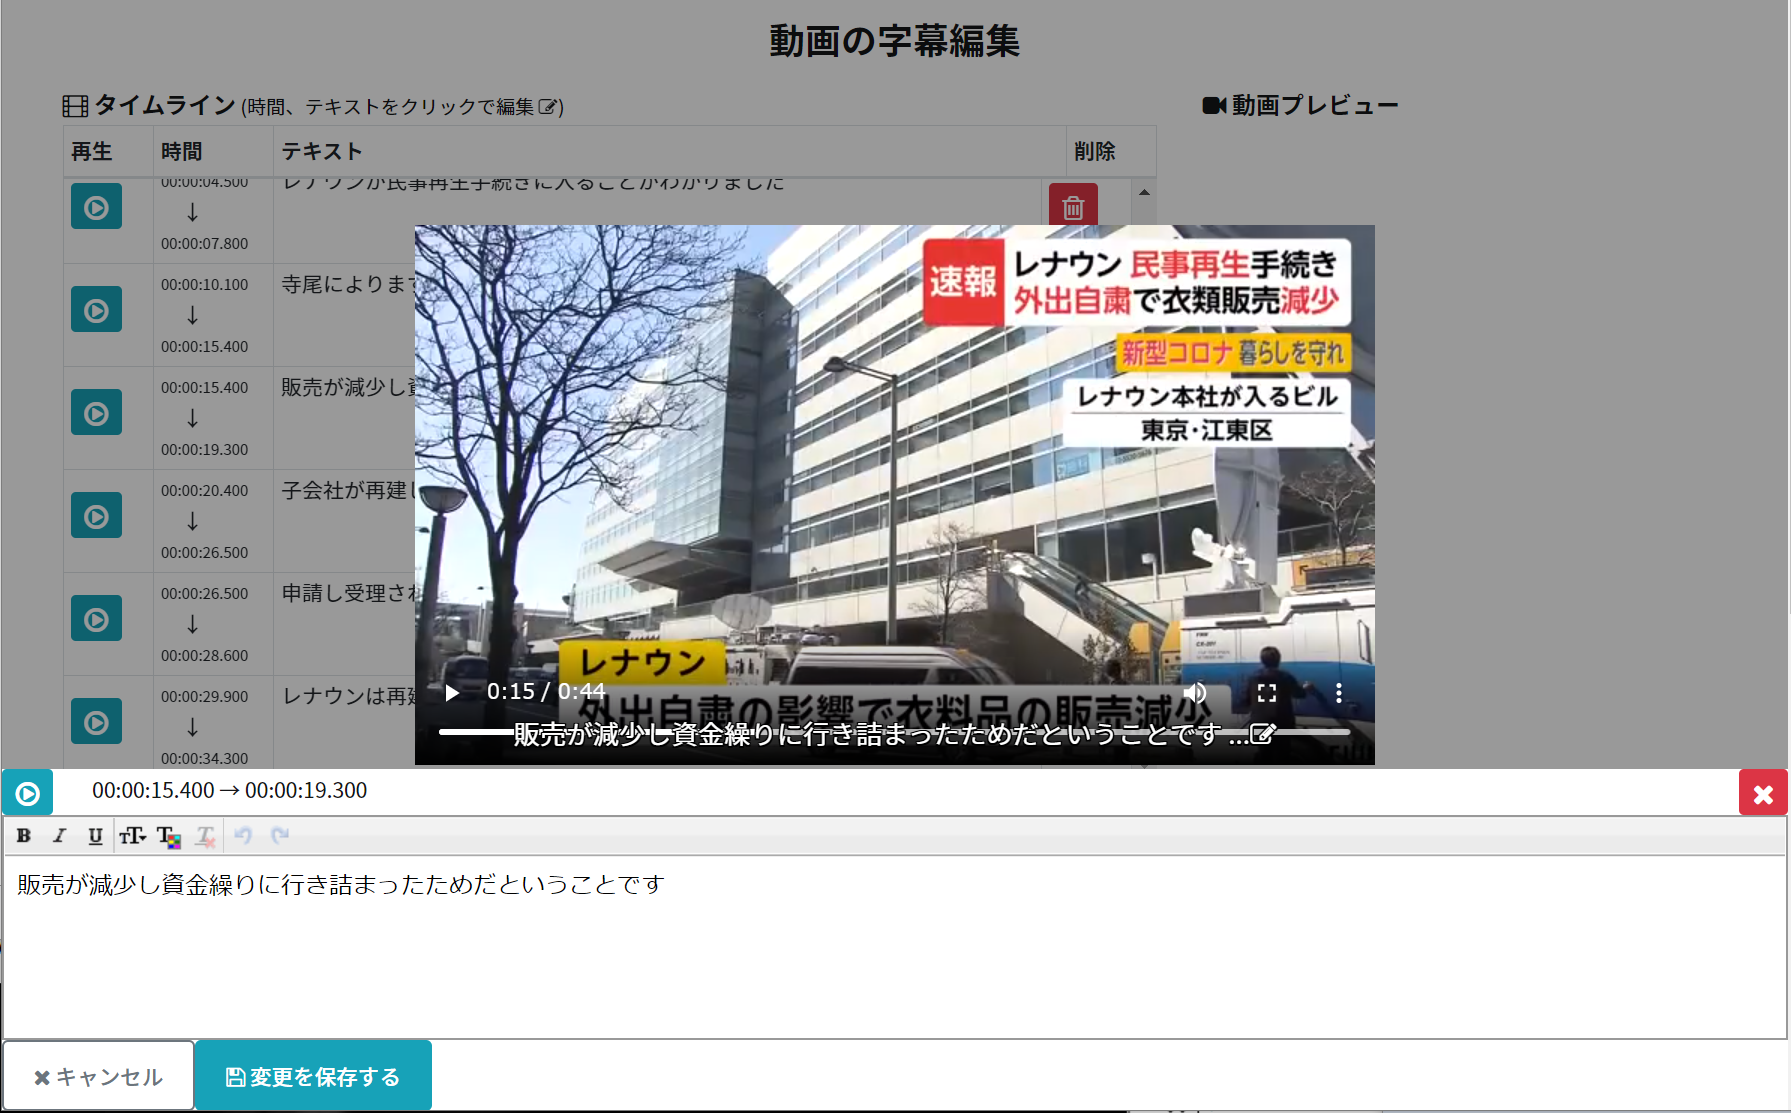Play the subtitle row starting at 00:00:29.900
This screenshot has width=1791, height=1113.
coord(96,722)
